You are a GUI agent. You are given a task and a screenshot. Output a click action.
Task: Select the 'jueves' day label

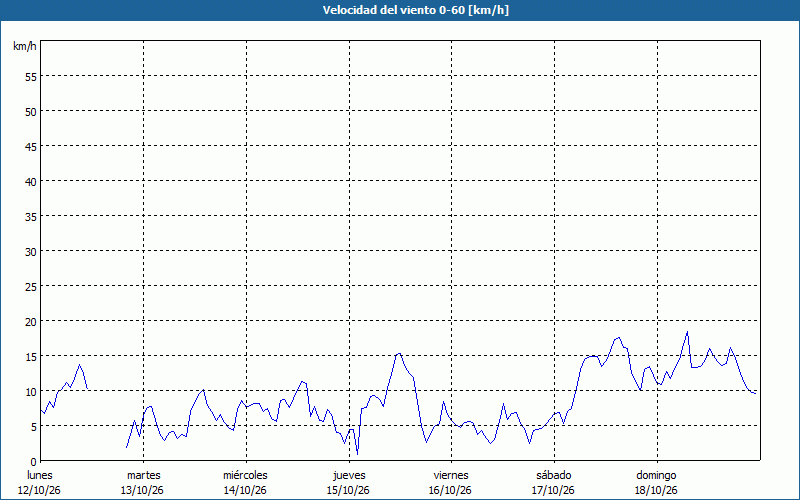click(349, 476)
